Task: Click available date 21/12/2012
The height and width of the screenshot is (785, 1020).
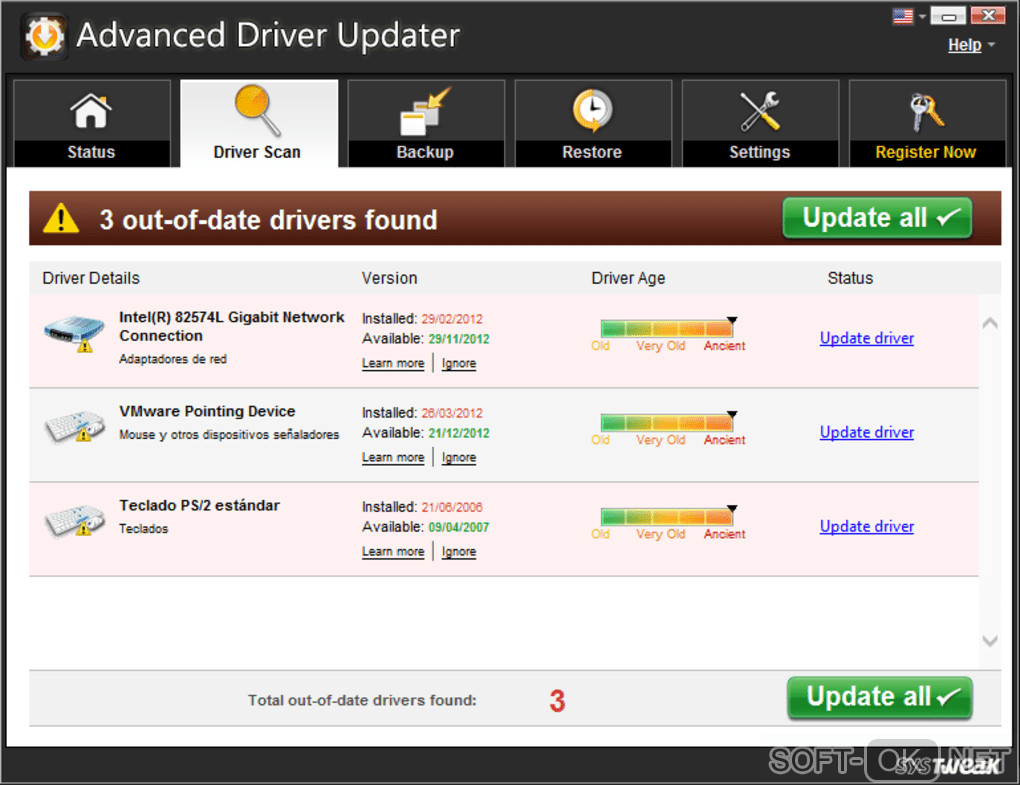Action: pyautogui.click(x=459, y=433)
